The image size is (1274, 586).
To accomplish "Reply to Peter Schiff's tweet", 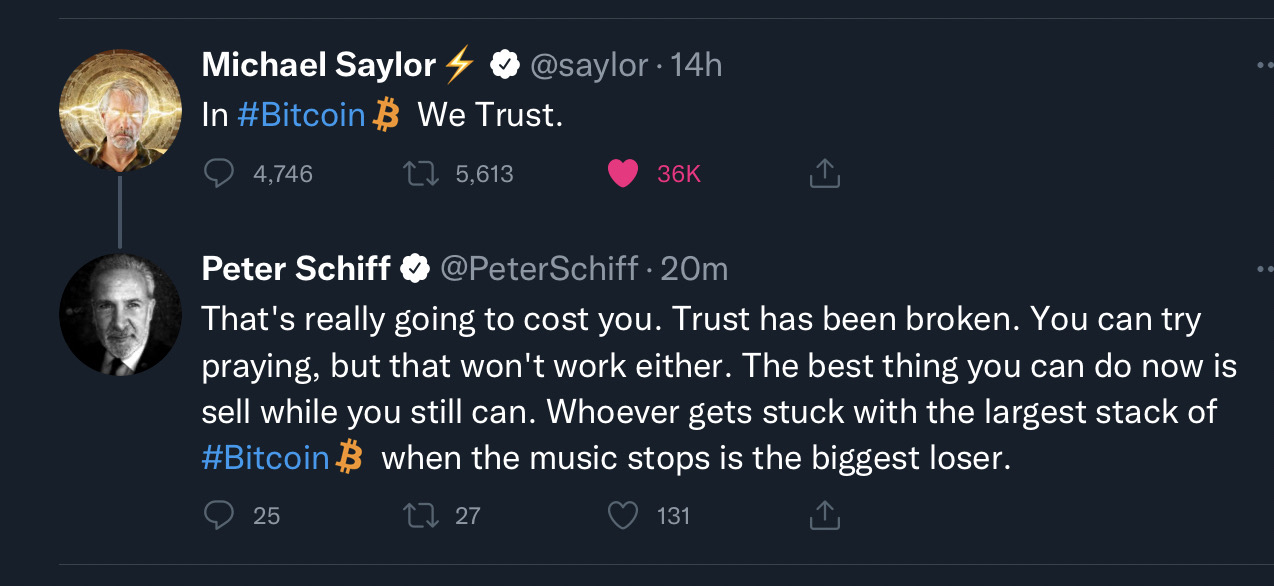I will (x=218, y=515).
